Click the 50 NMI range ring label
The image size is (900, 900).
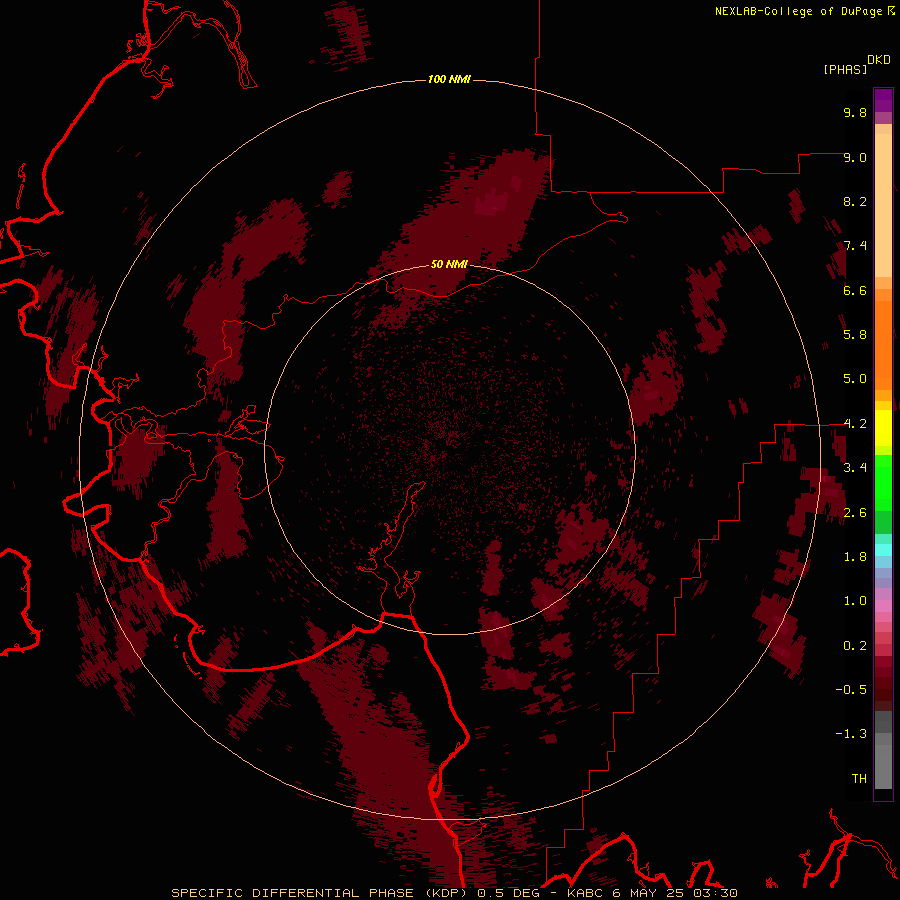(449, 264)
